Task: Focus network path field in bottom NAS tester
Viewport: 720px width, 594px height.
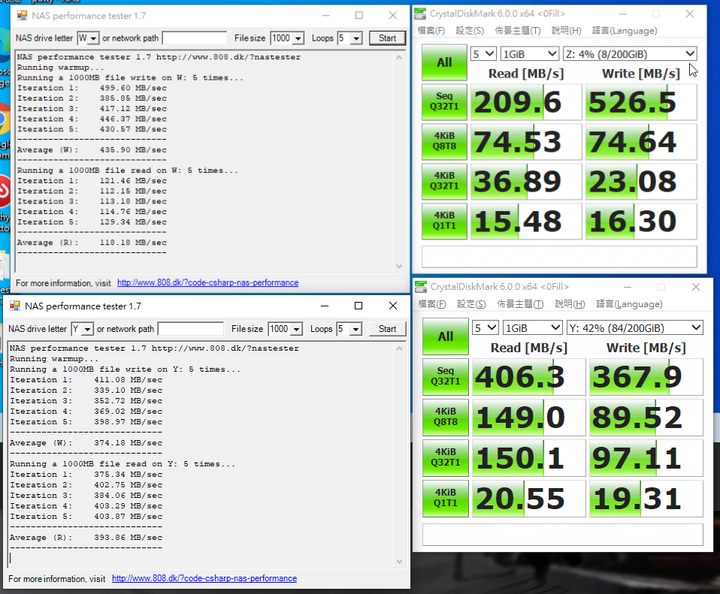Action: [x=191, y=329]
